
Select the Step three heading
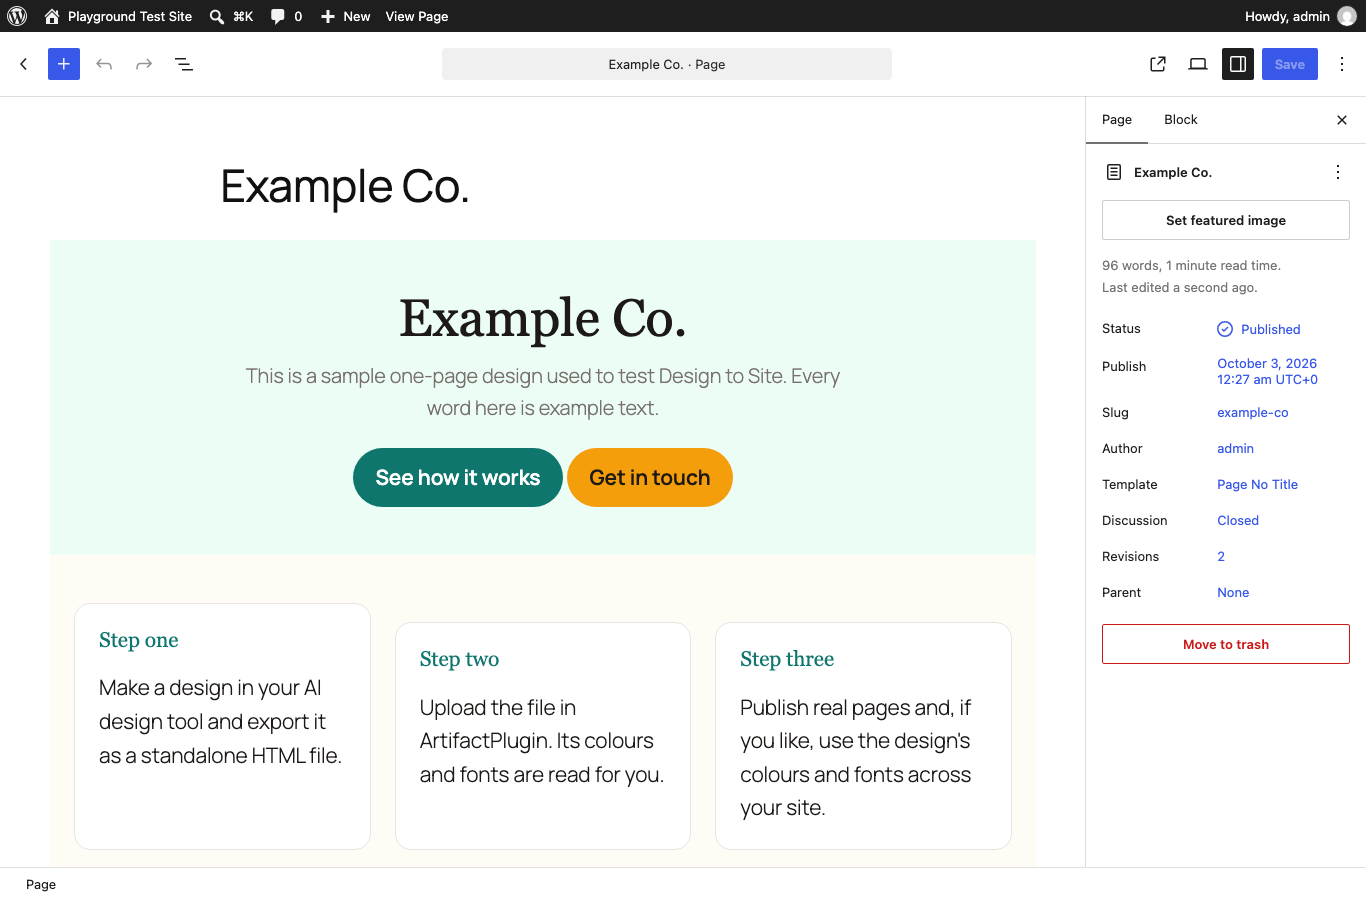787,659
